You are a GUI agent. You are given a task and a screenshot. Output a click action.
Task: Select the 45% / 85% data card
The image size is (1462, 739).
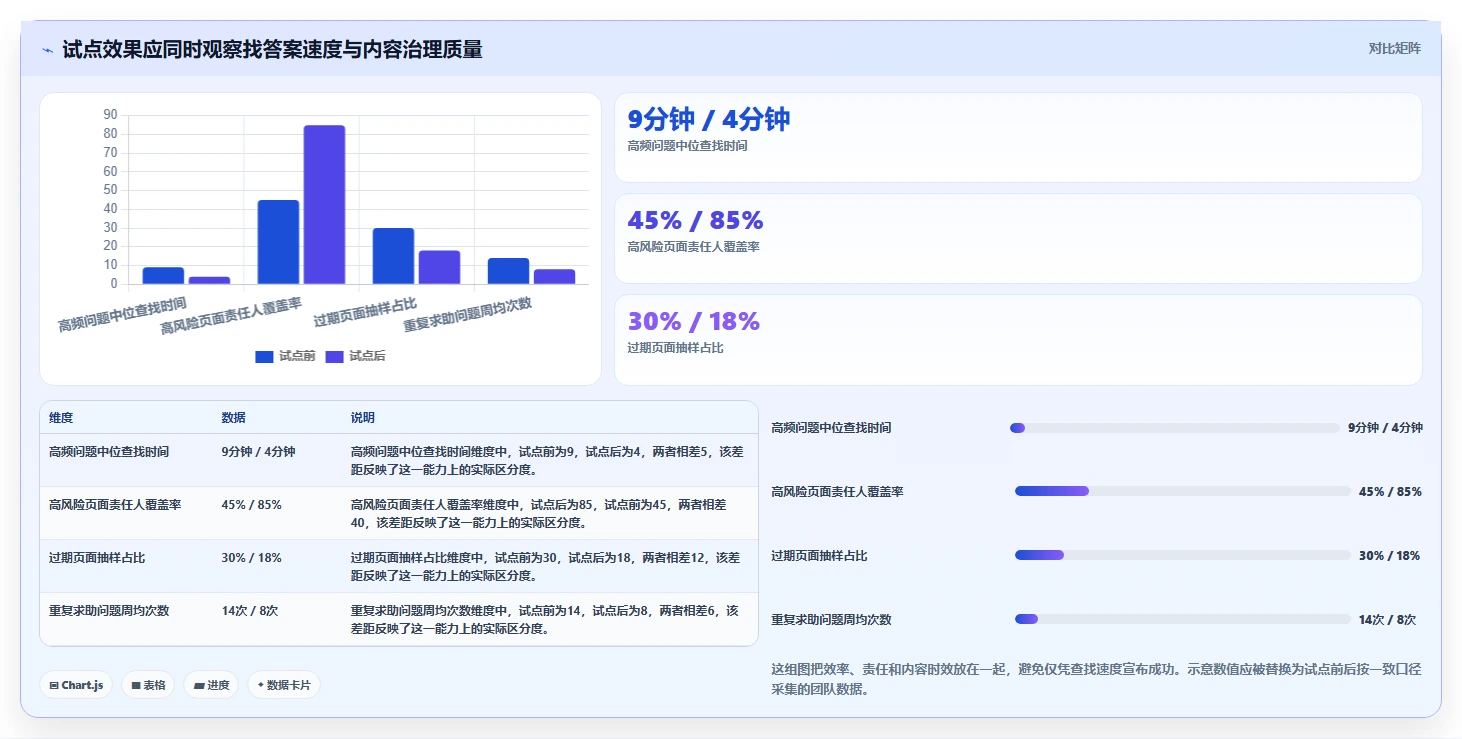point(1018,239)
